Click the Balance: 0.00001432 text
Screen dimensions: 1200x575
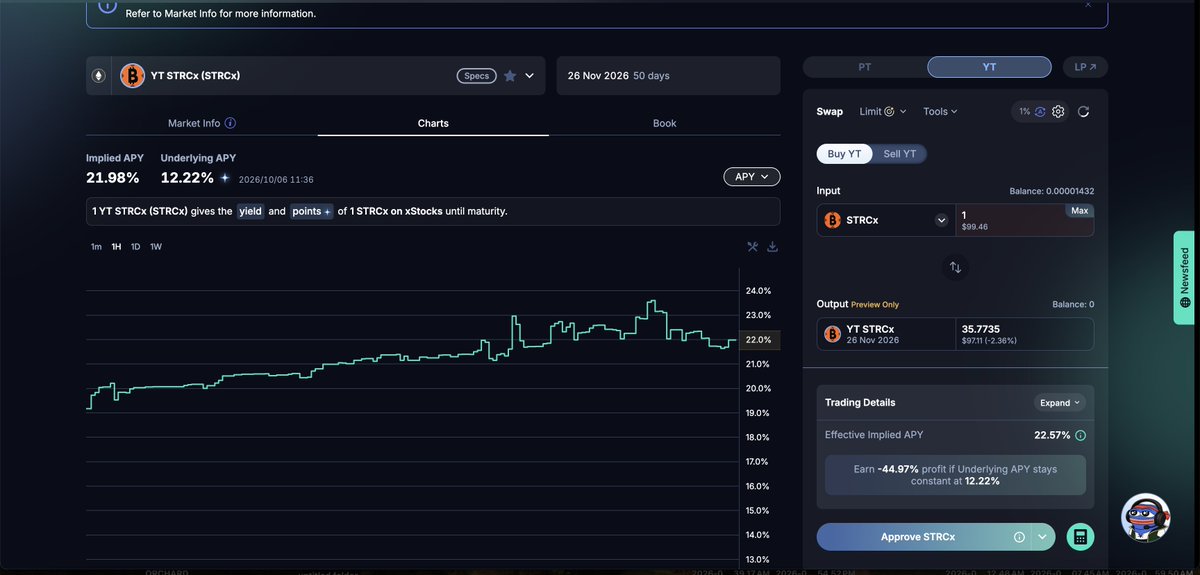pyautogui.click(x=1052, y=191)
